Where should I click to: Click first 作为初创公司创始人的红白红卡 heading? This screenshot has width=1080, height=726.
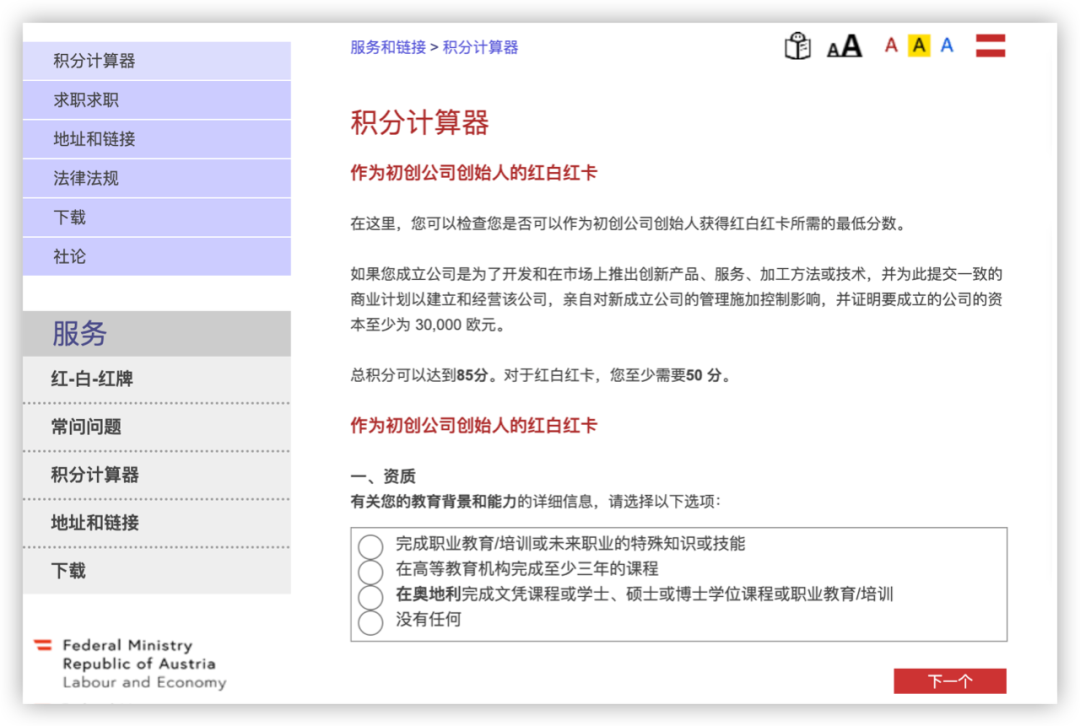tap(474, 173)
